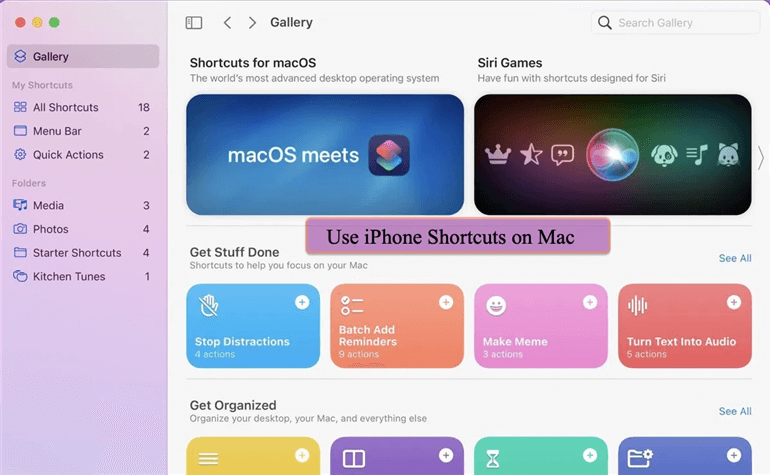Screen dimensions: 770x475
Task: Open the Menu Bar shortcuts list
Action: click(x=82, y=131)
